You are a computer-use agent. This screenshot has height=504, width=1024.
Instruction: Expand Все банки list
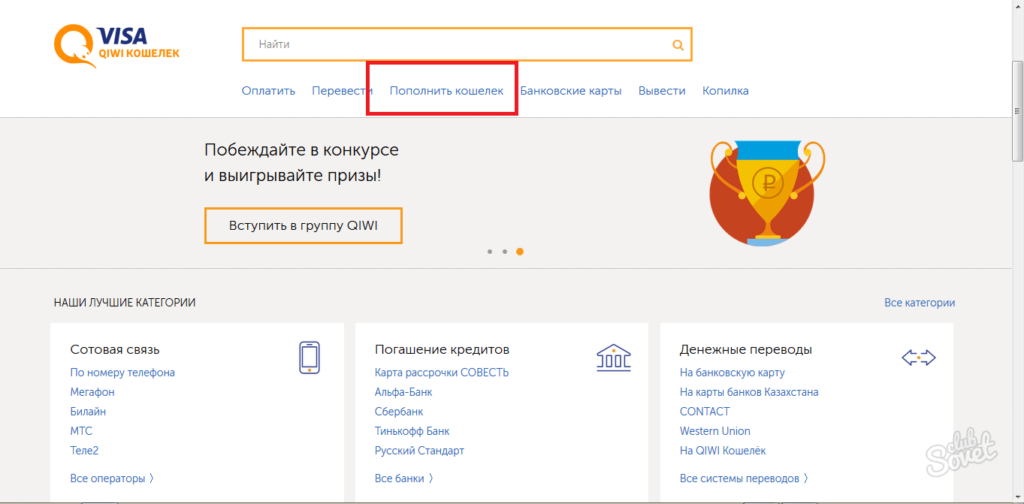[404, 479]
